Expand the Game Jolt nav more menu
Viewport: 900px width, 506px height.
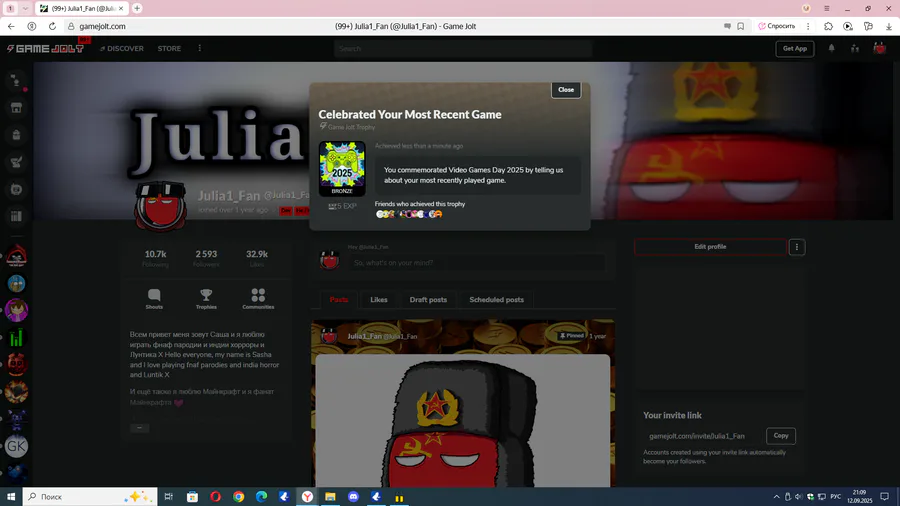point(200,48)
